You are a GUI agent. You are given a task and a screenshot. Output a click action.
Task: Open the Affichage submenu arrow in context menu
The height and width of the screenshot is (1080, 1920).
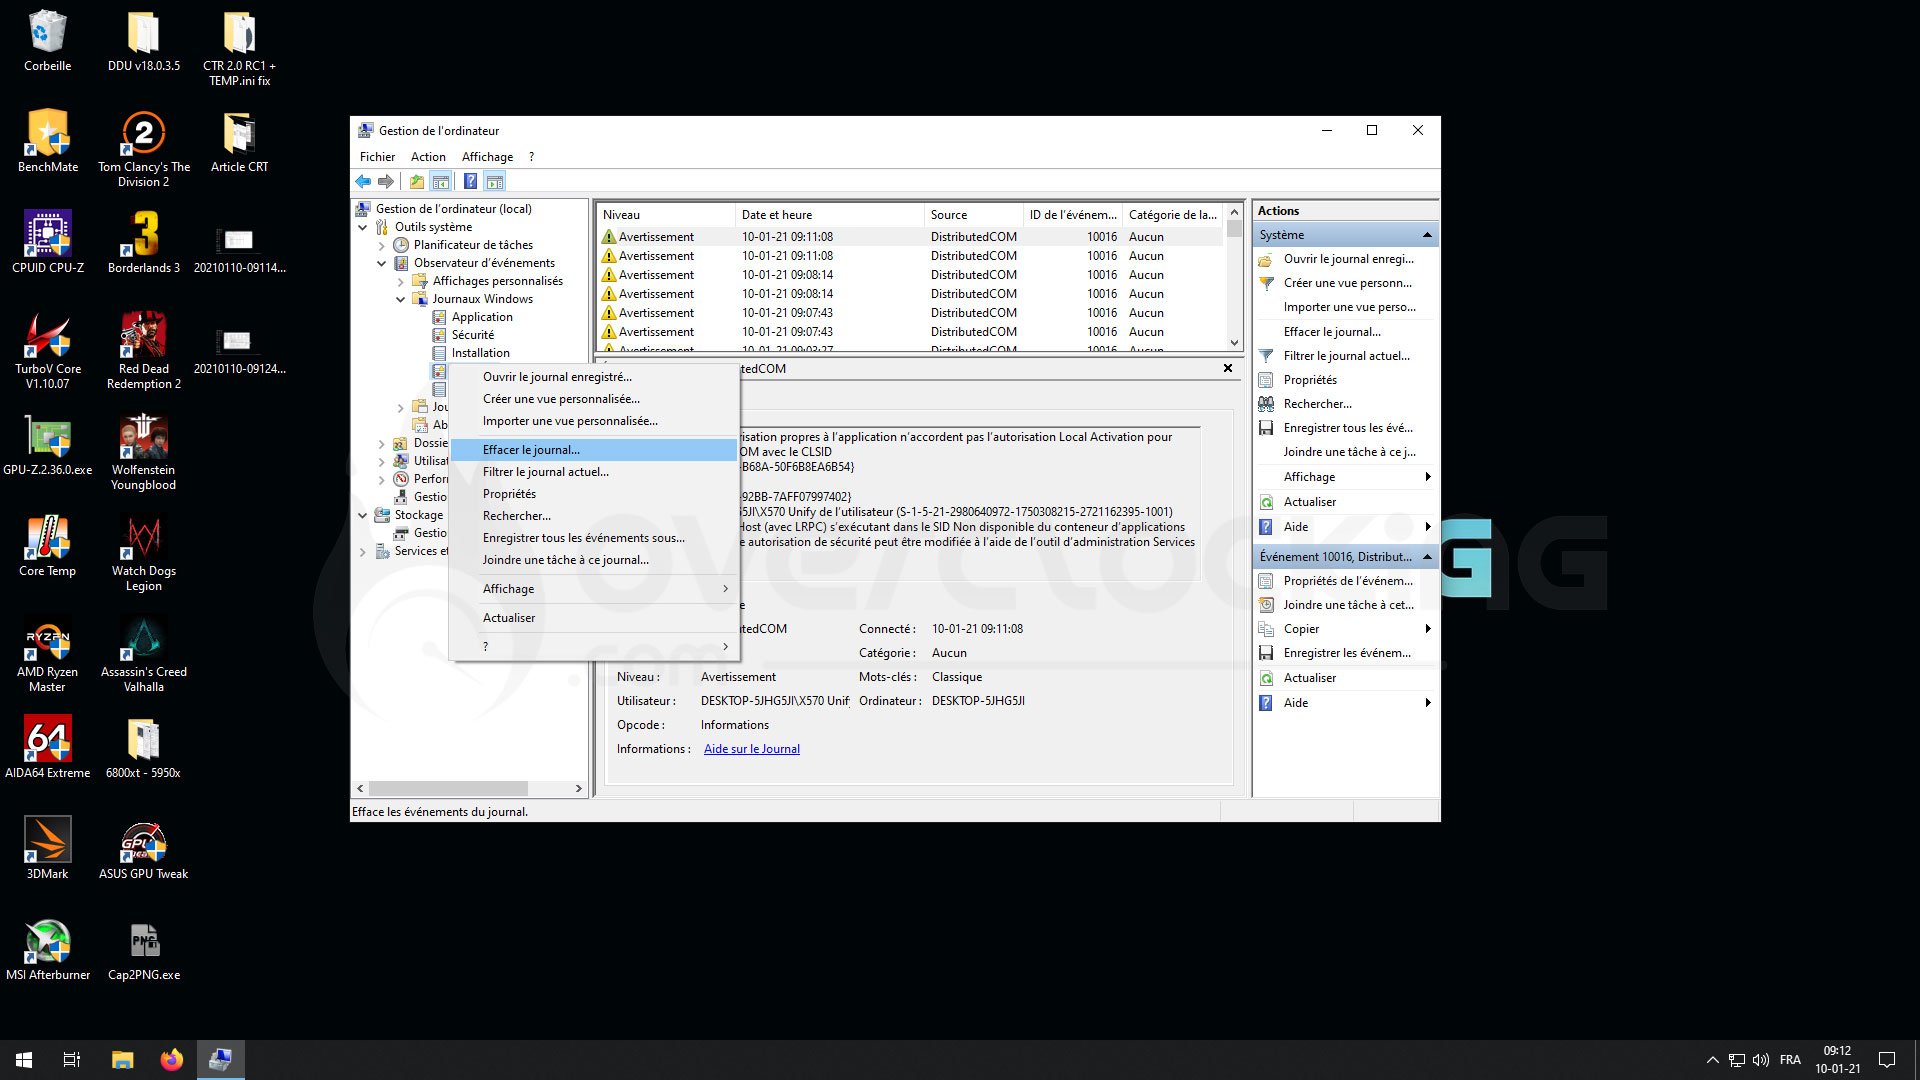click(x=725, y=589)
